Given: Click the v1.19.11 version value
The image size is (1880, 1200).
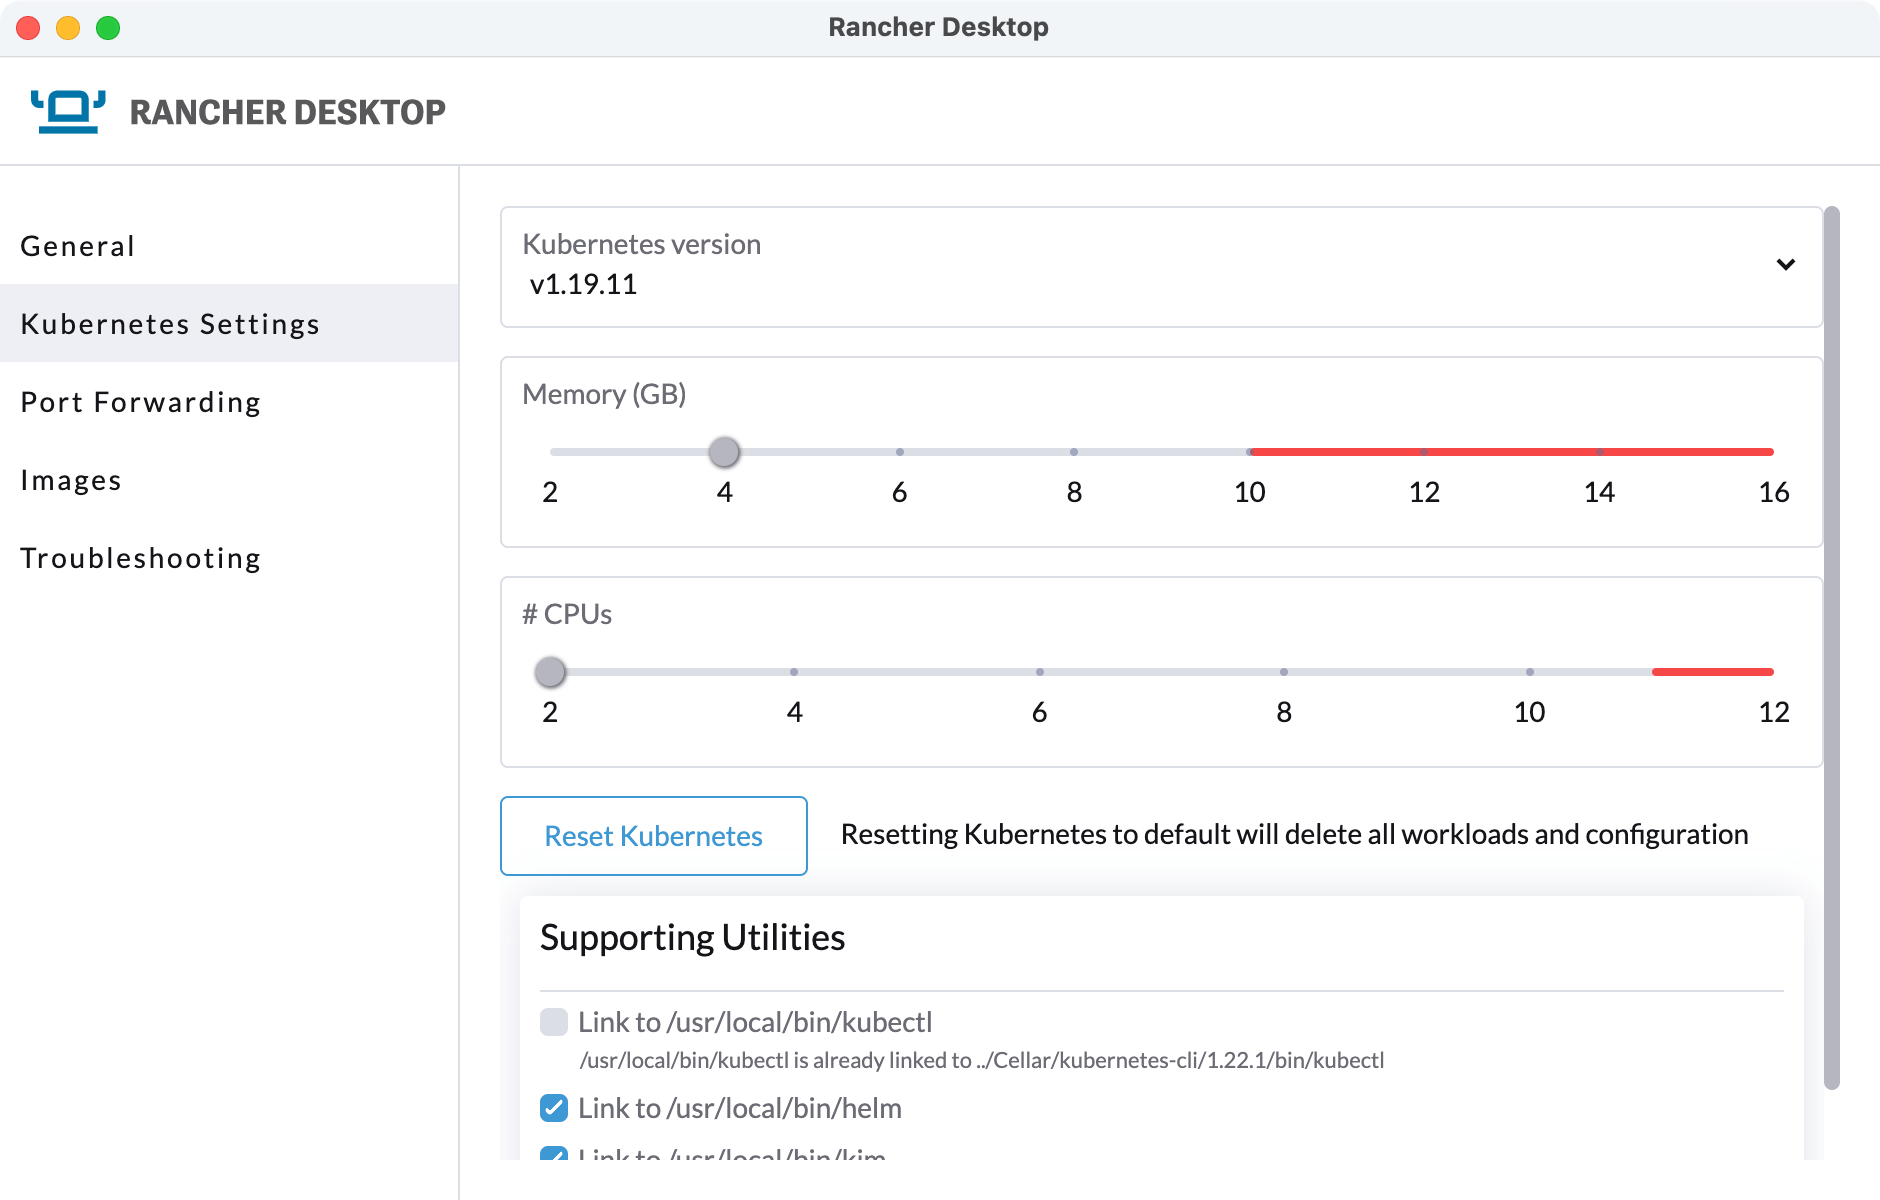Looking at the screenshot, I should tap(583, 285).
